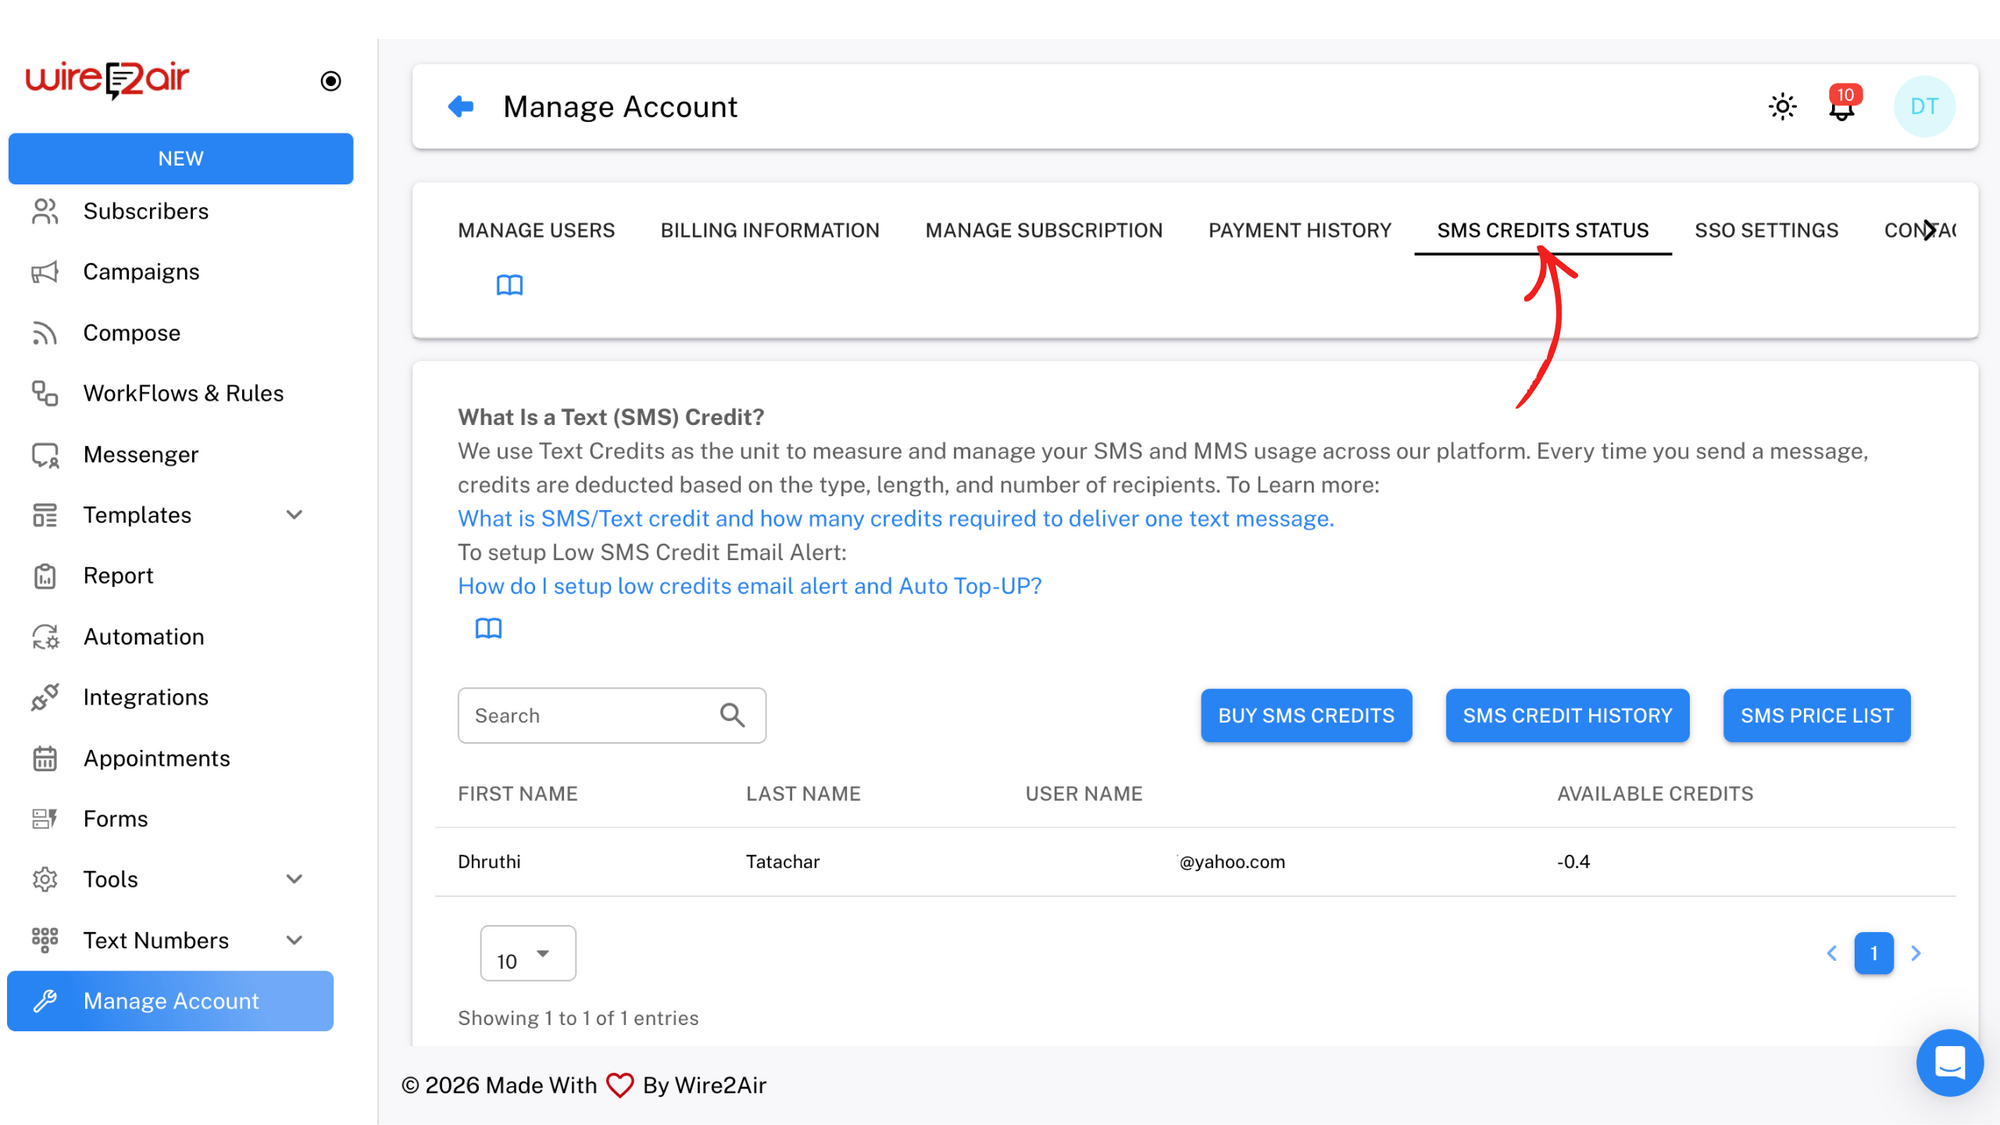Image resolution: width=2000 pixels, height=1125 pixels.
Task: Click the notification bell with badge
Action: [1842, 107]
